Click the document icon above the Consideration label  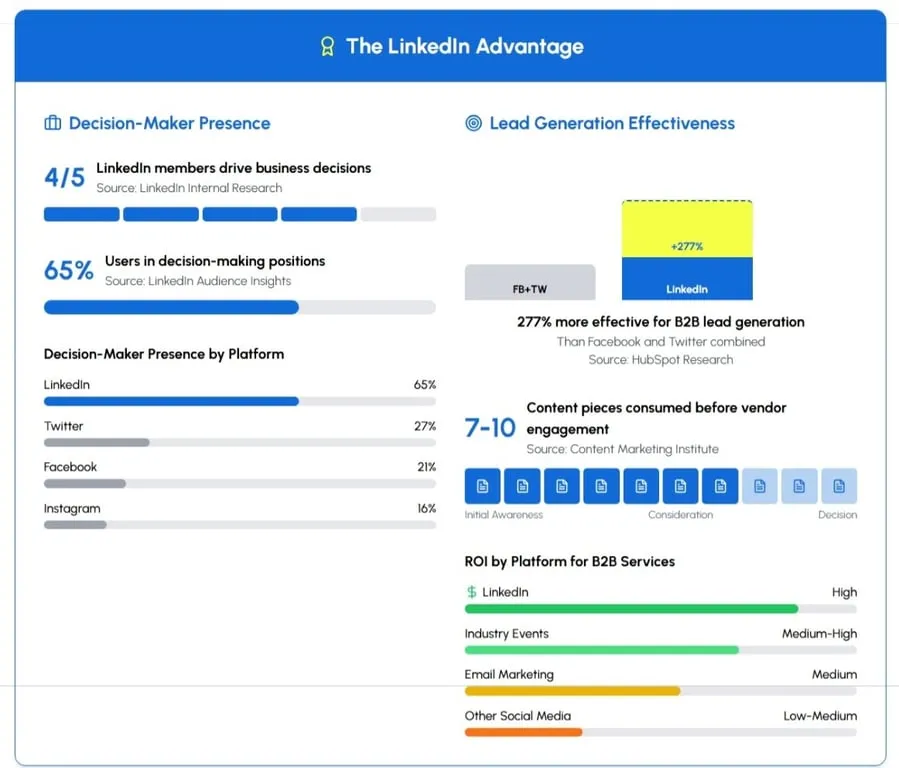[x=680, y=485]
